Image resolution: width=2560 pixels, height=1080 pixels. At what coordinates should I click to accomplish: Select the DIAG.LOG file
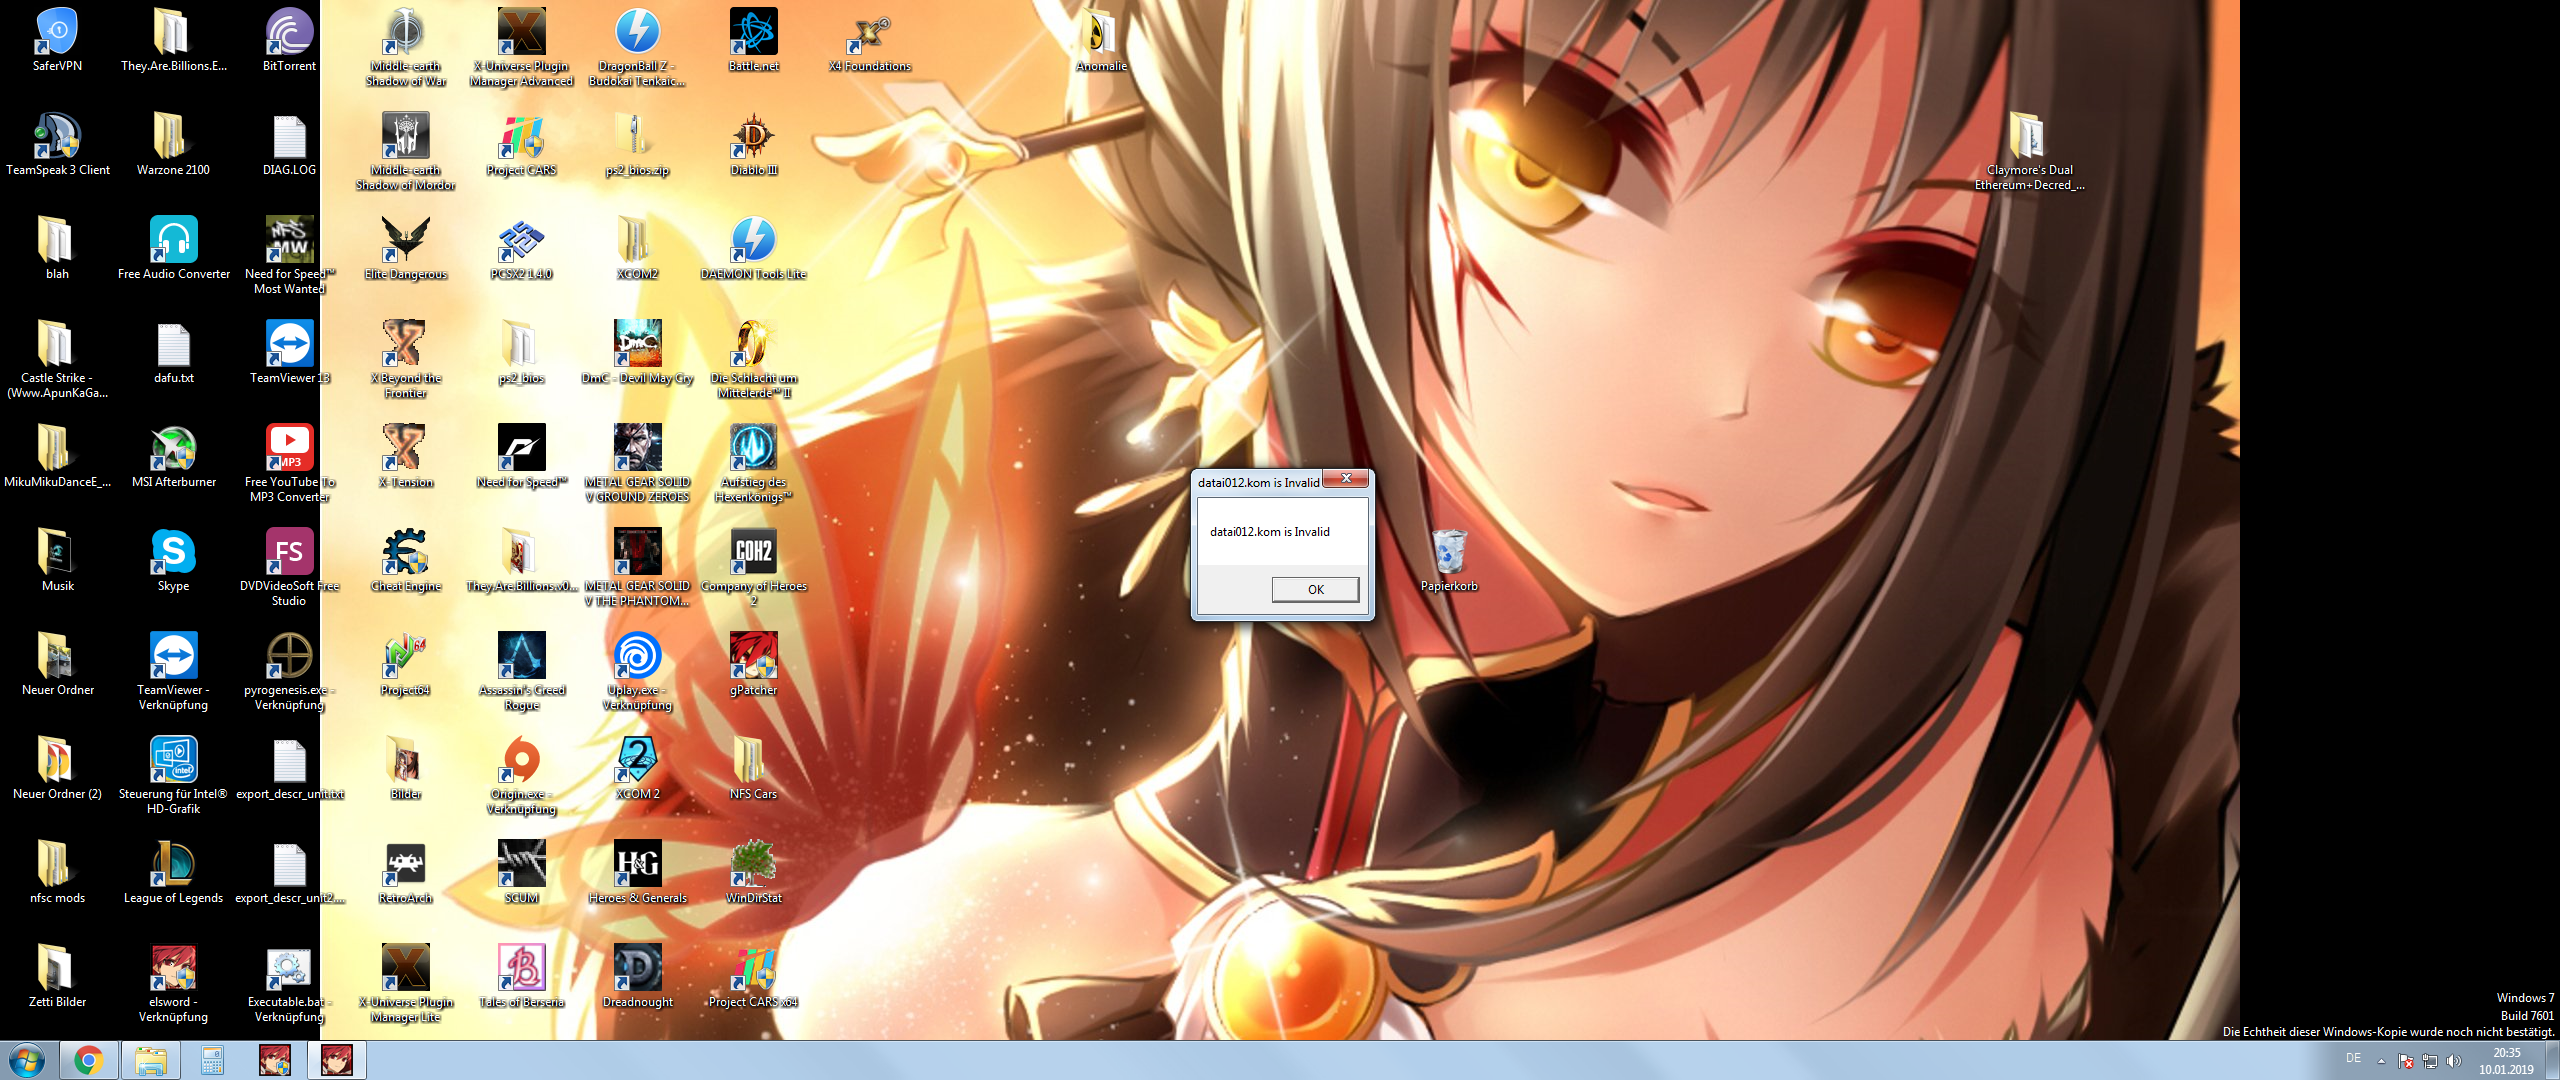(289, 144)
